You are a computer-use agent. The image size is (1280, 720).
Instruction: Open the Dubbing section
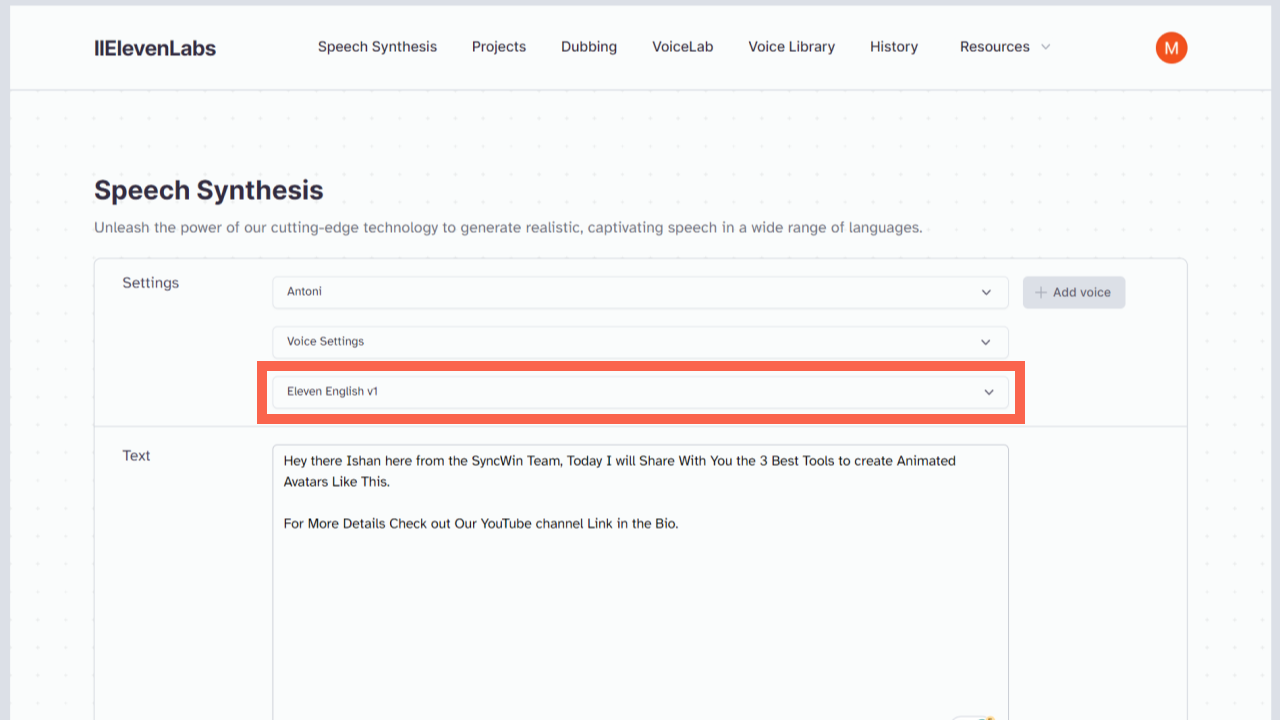[589, 47]
